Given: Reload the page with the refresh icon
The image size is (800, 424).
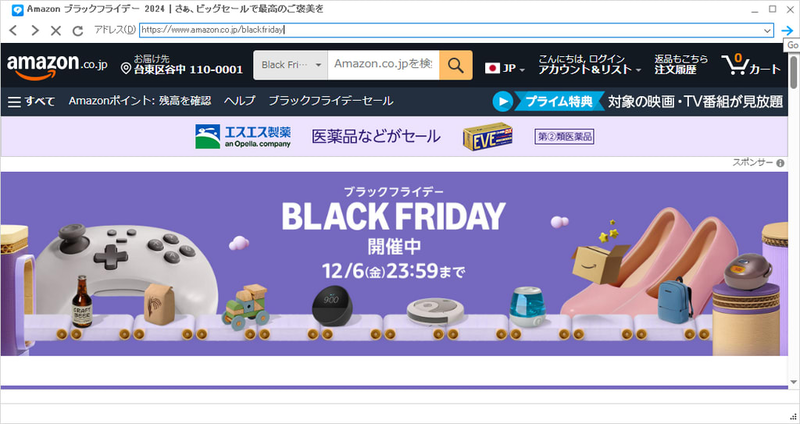Looking at the screenshot, I should pos(78,31).
